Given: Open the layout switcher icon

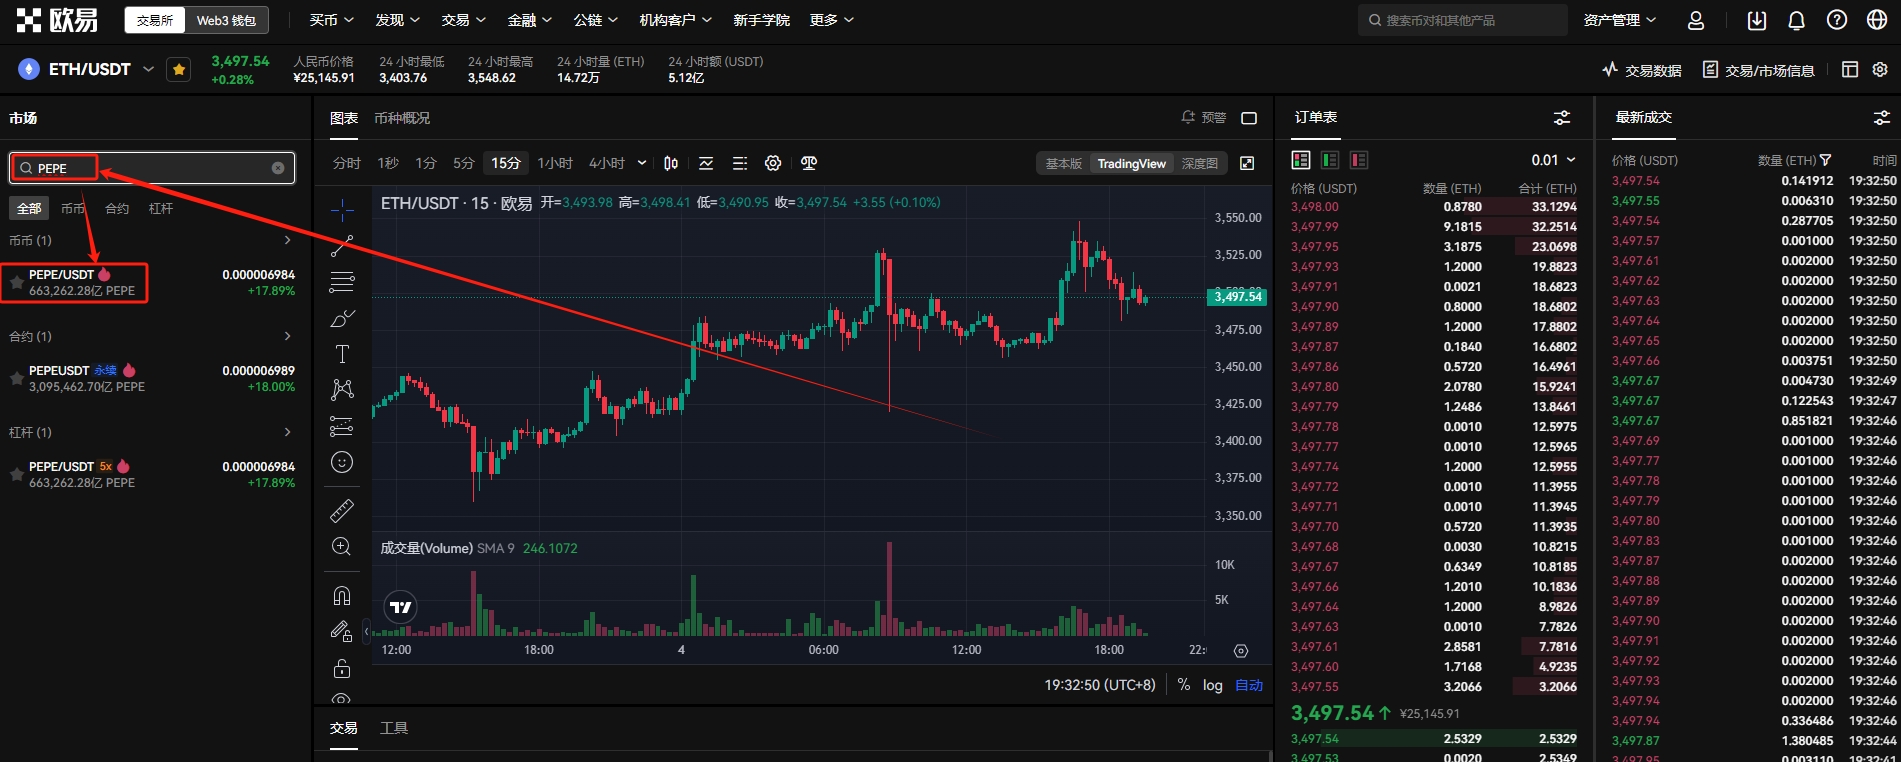Looking at the screenshot, I should click(x=1850, y=69).
